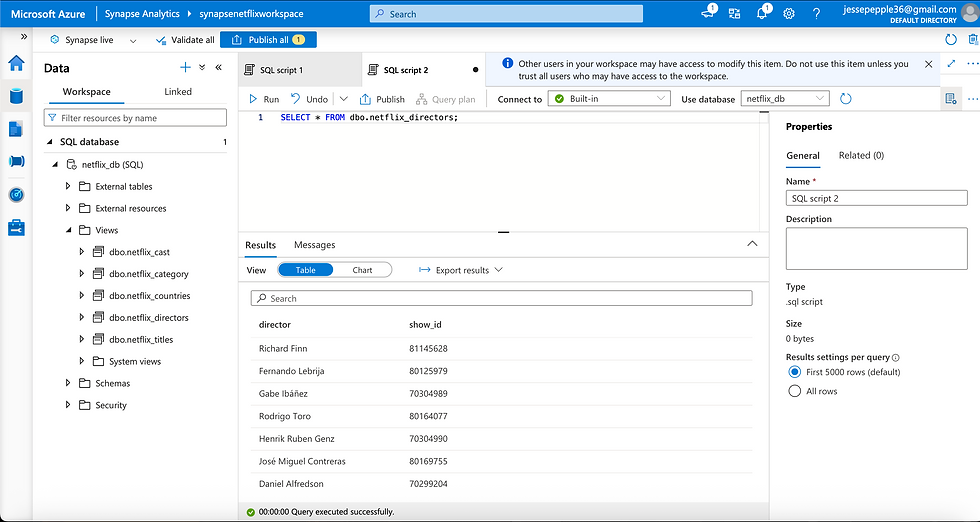Switch results view to Table
Viewport: 980px width, 522px height.
pos(306,270)
